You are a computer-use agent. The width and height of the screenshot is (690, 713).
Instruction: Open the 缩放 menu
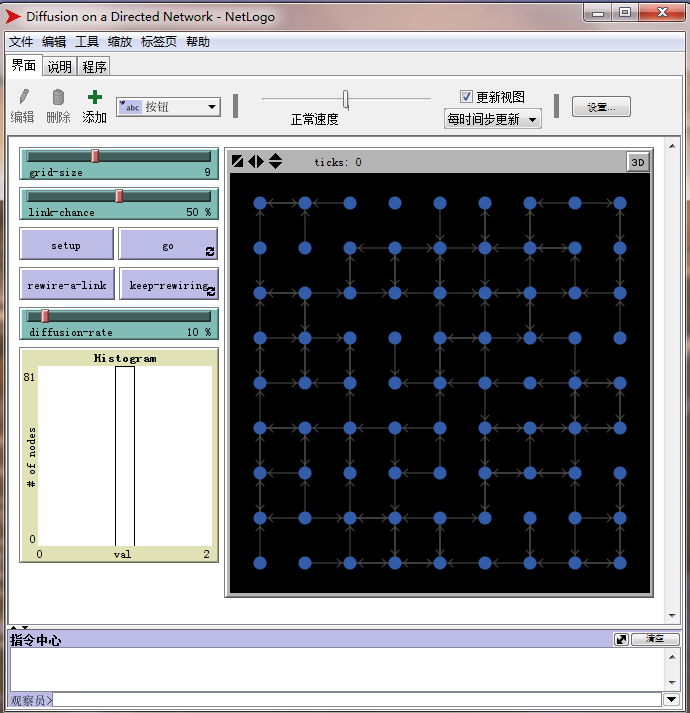[120, 42]
